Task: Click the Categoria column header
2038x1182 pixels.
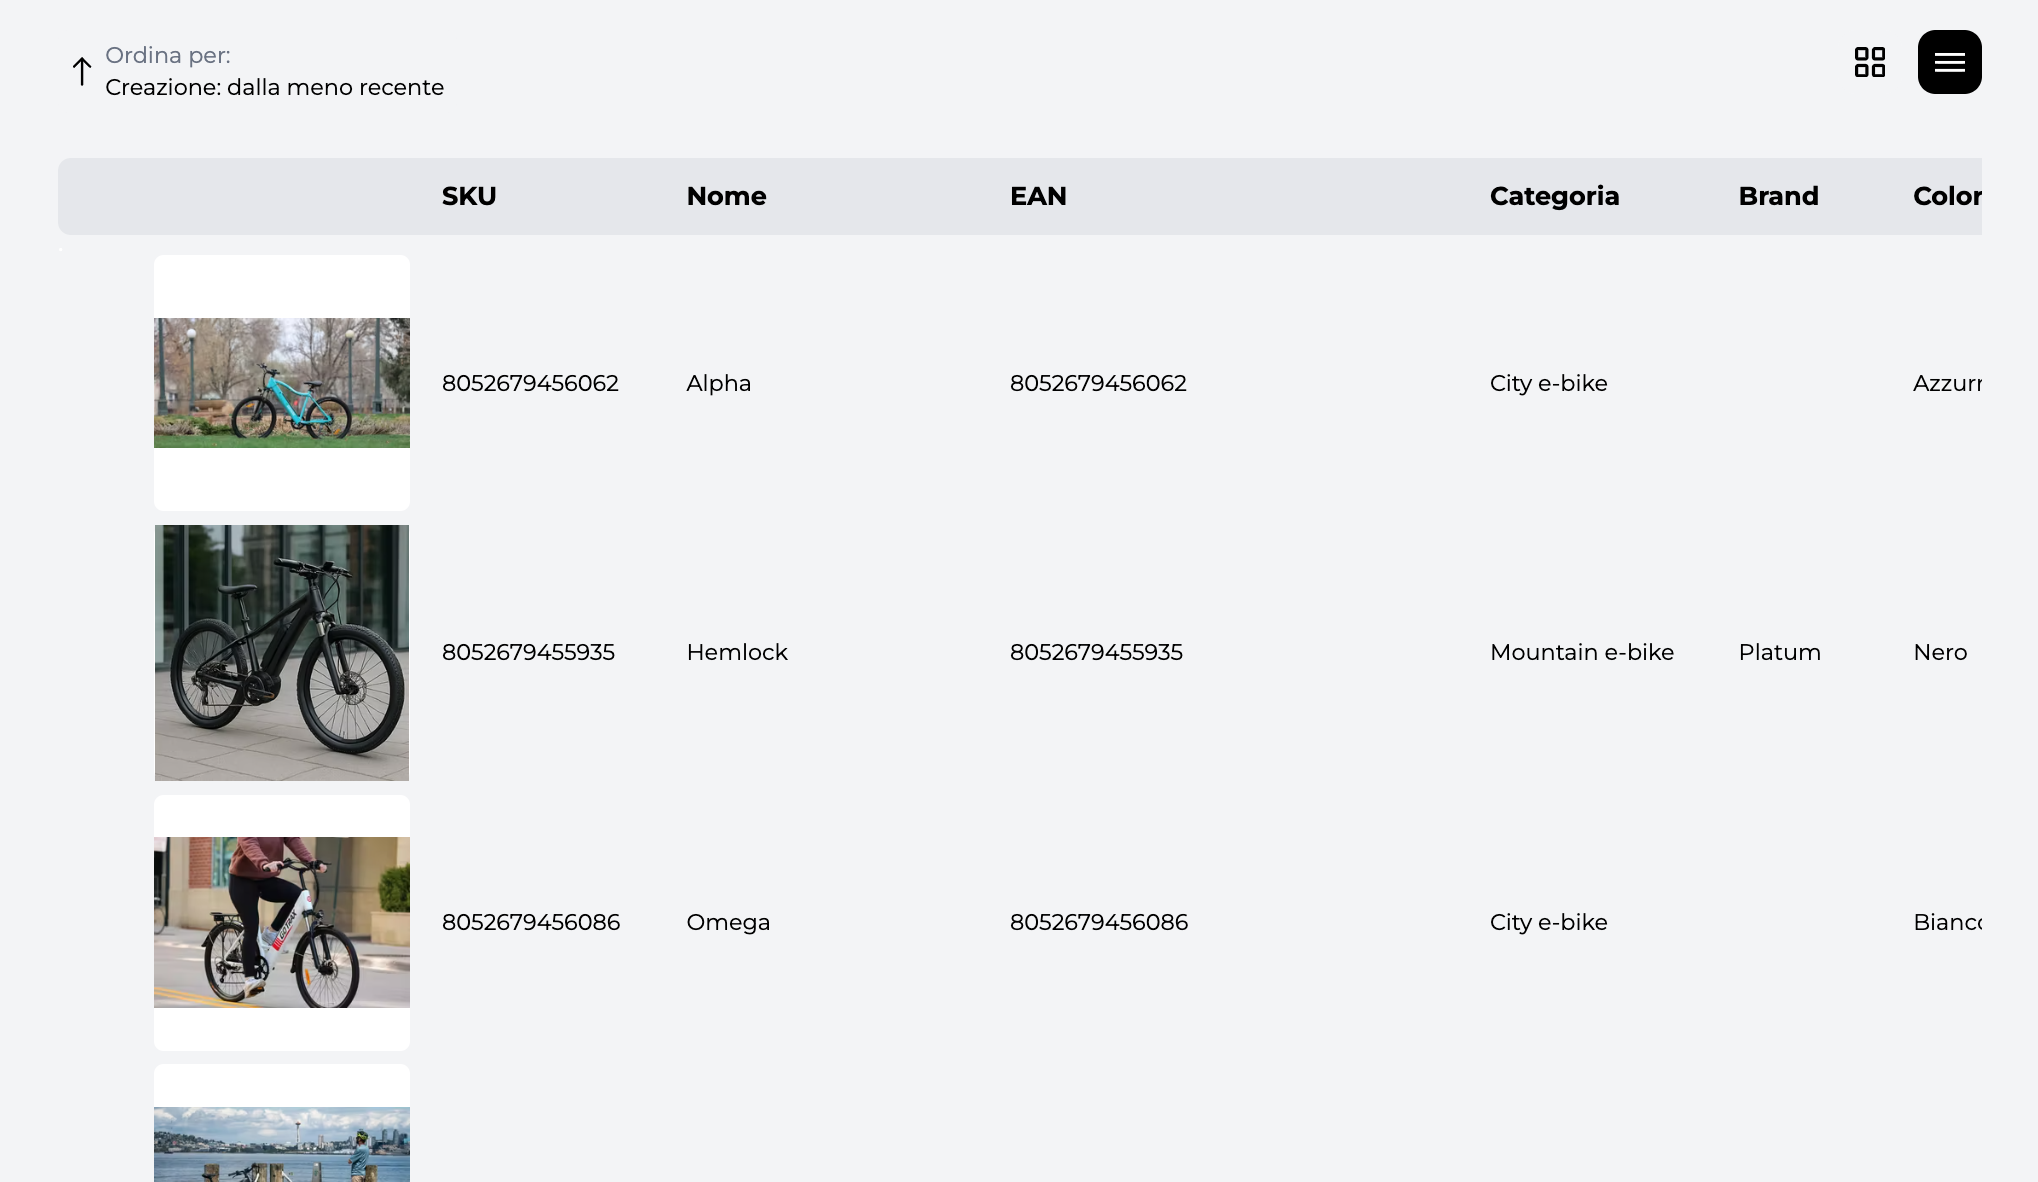Action: point(1554,196)
